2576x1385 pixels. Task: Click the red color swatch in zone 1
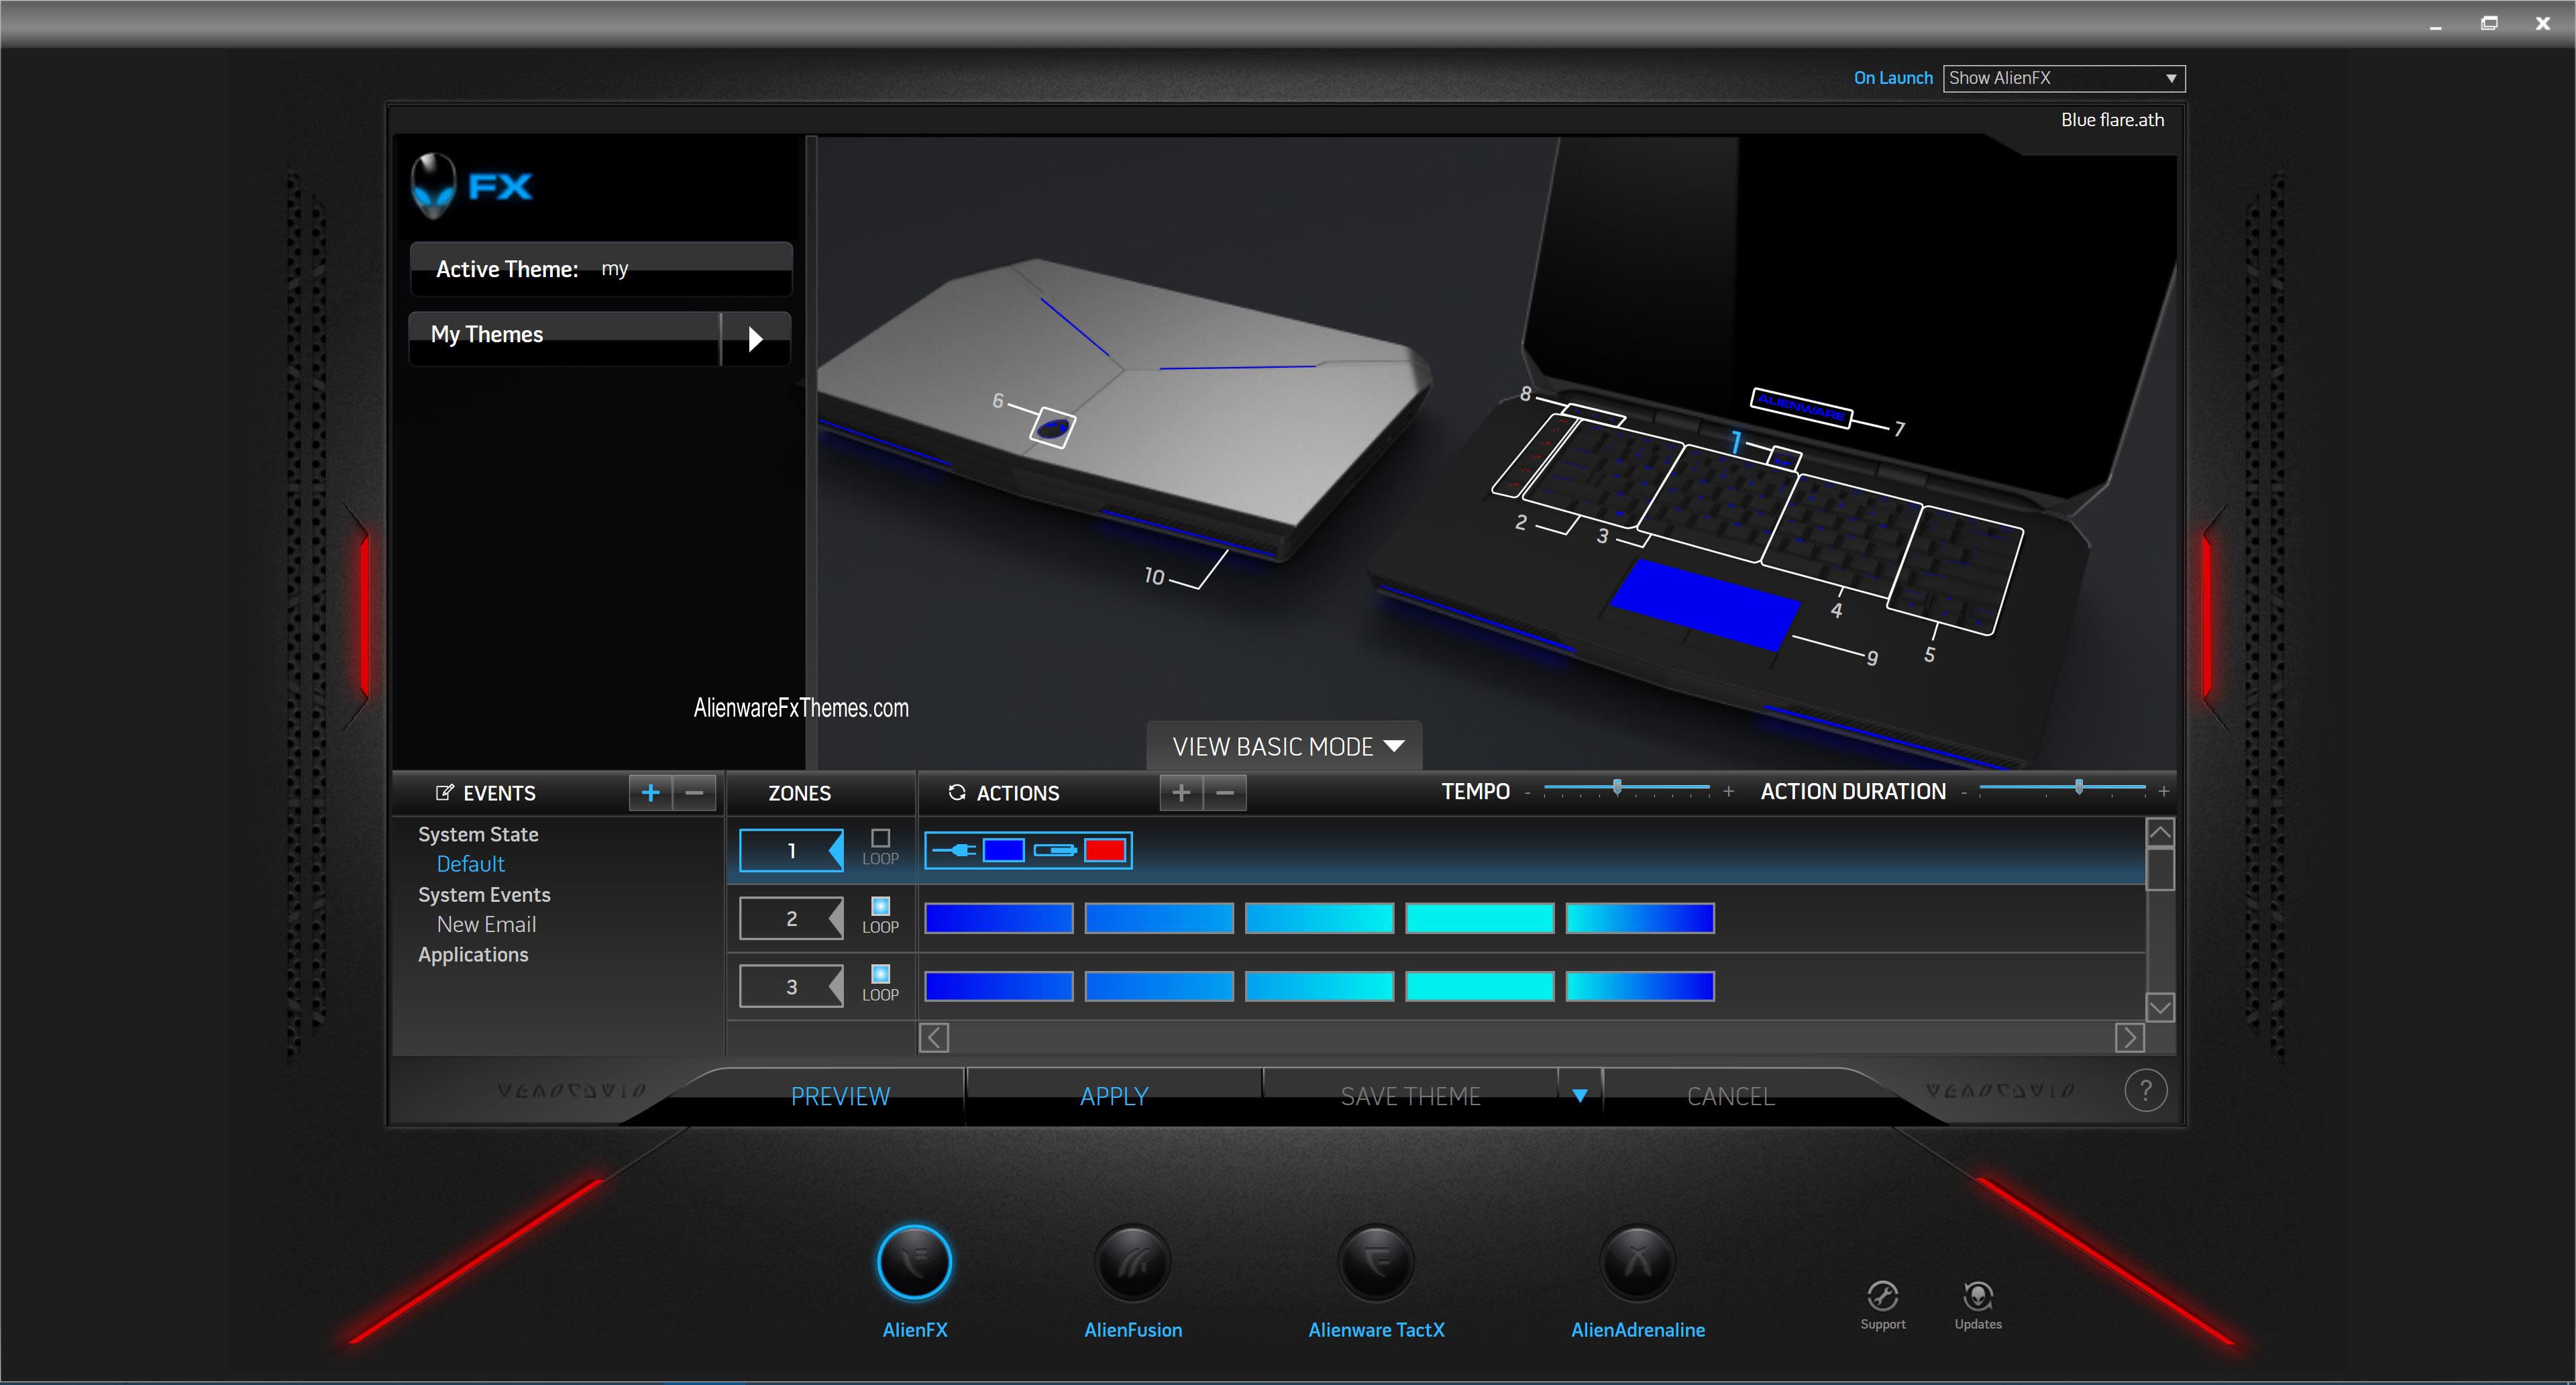click(1105, 850)
